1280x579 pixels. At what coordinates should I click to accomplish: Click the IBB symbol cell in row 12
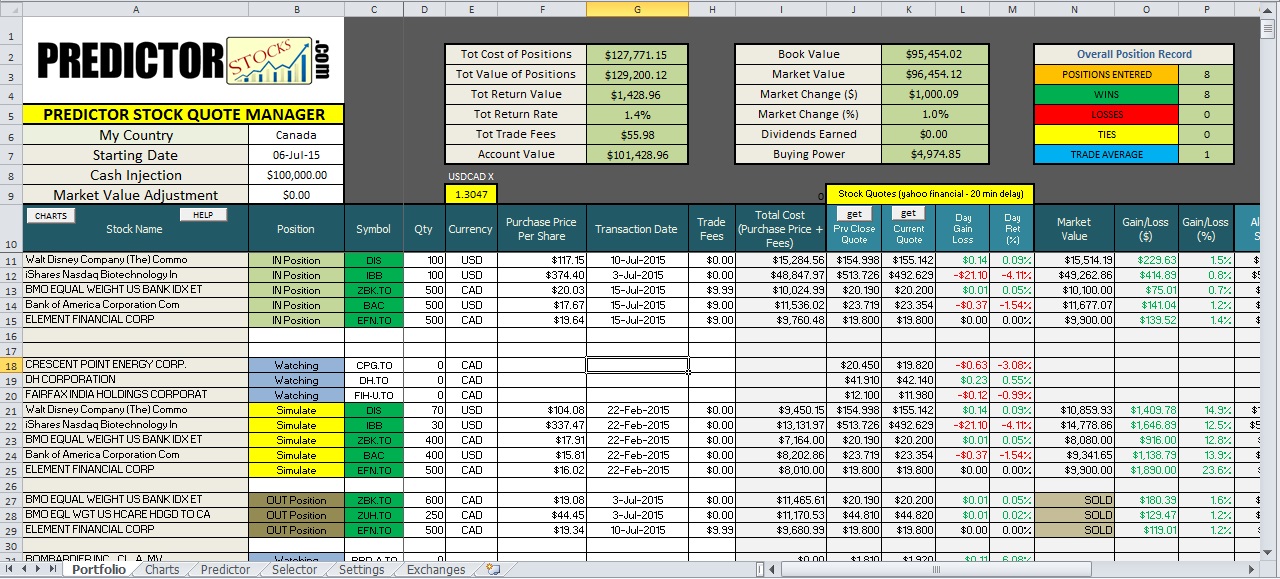[374, 275]
